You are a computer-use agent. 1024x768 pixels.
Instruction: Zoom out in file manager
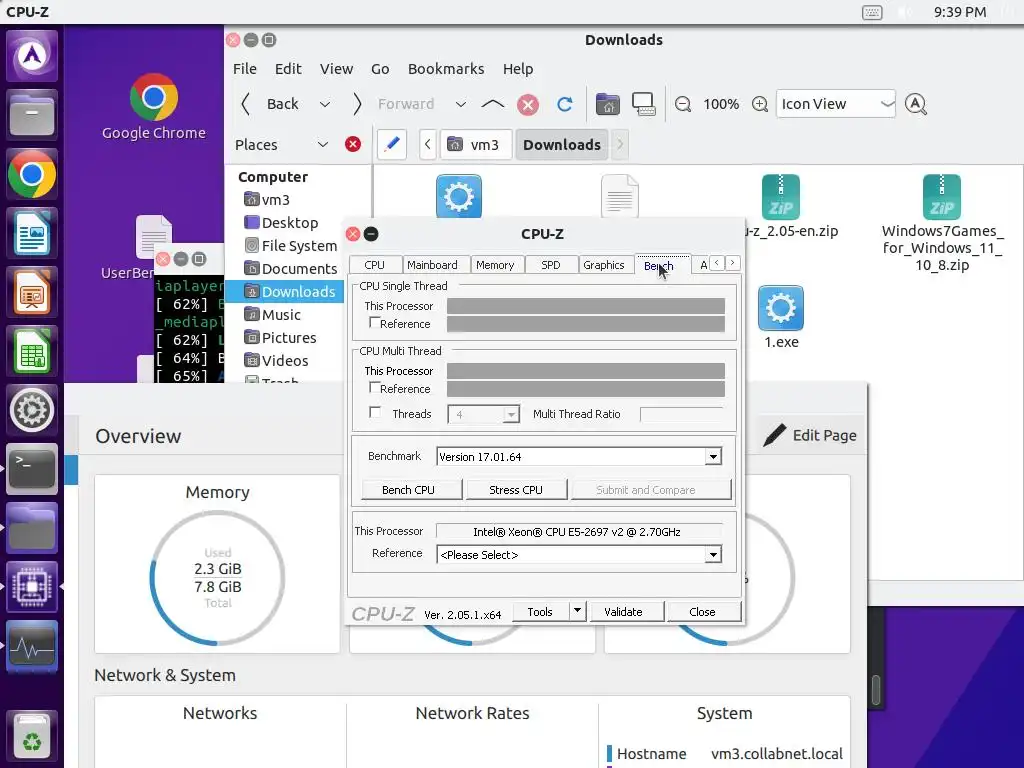[682, 104]
